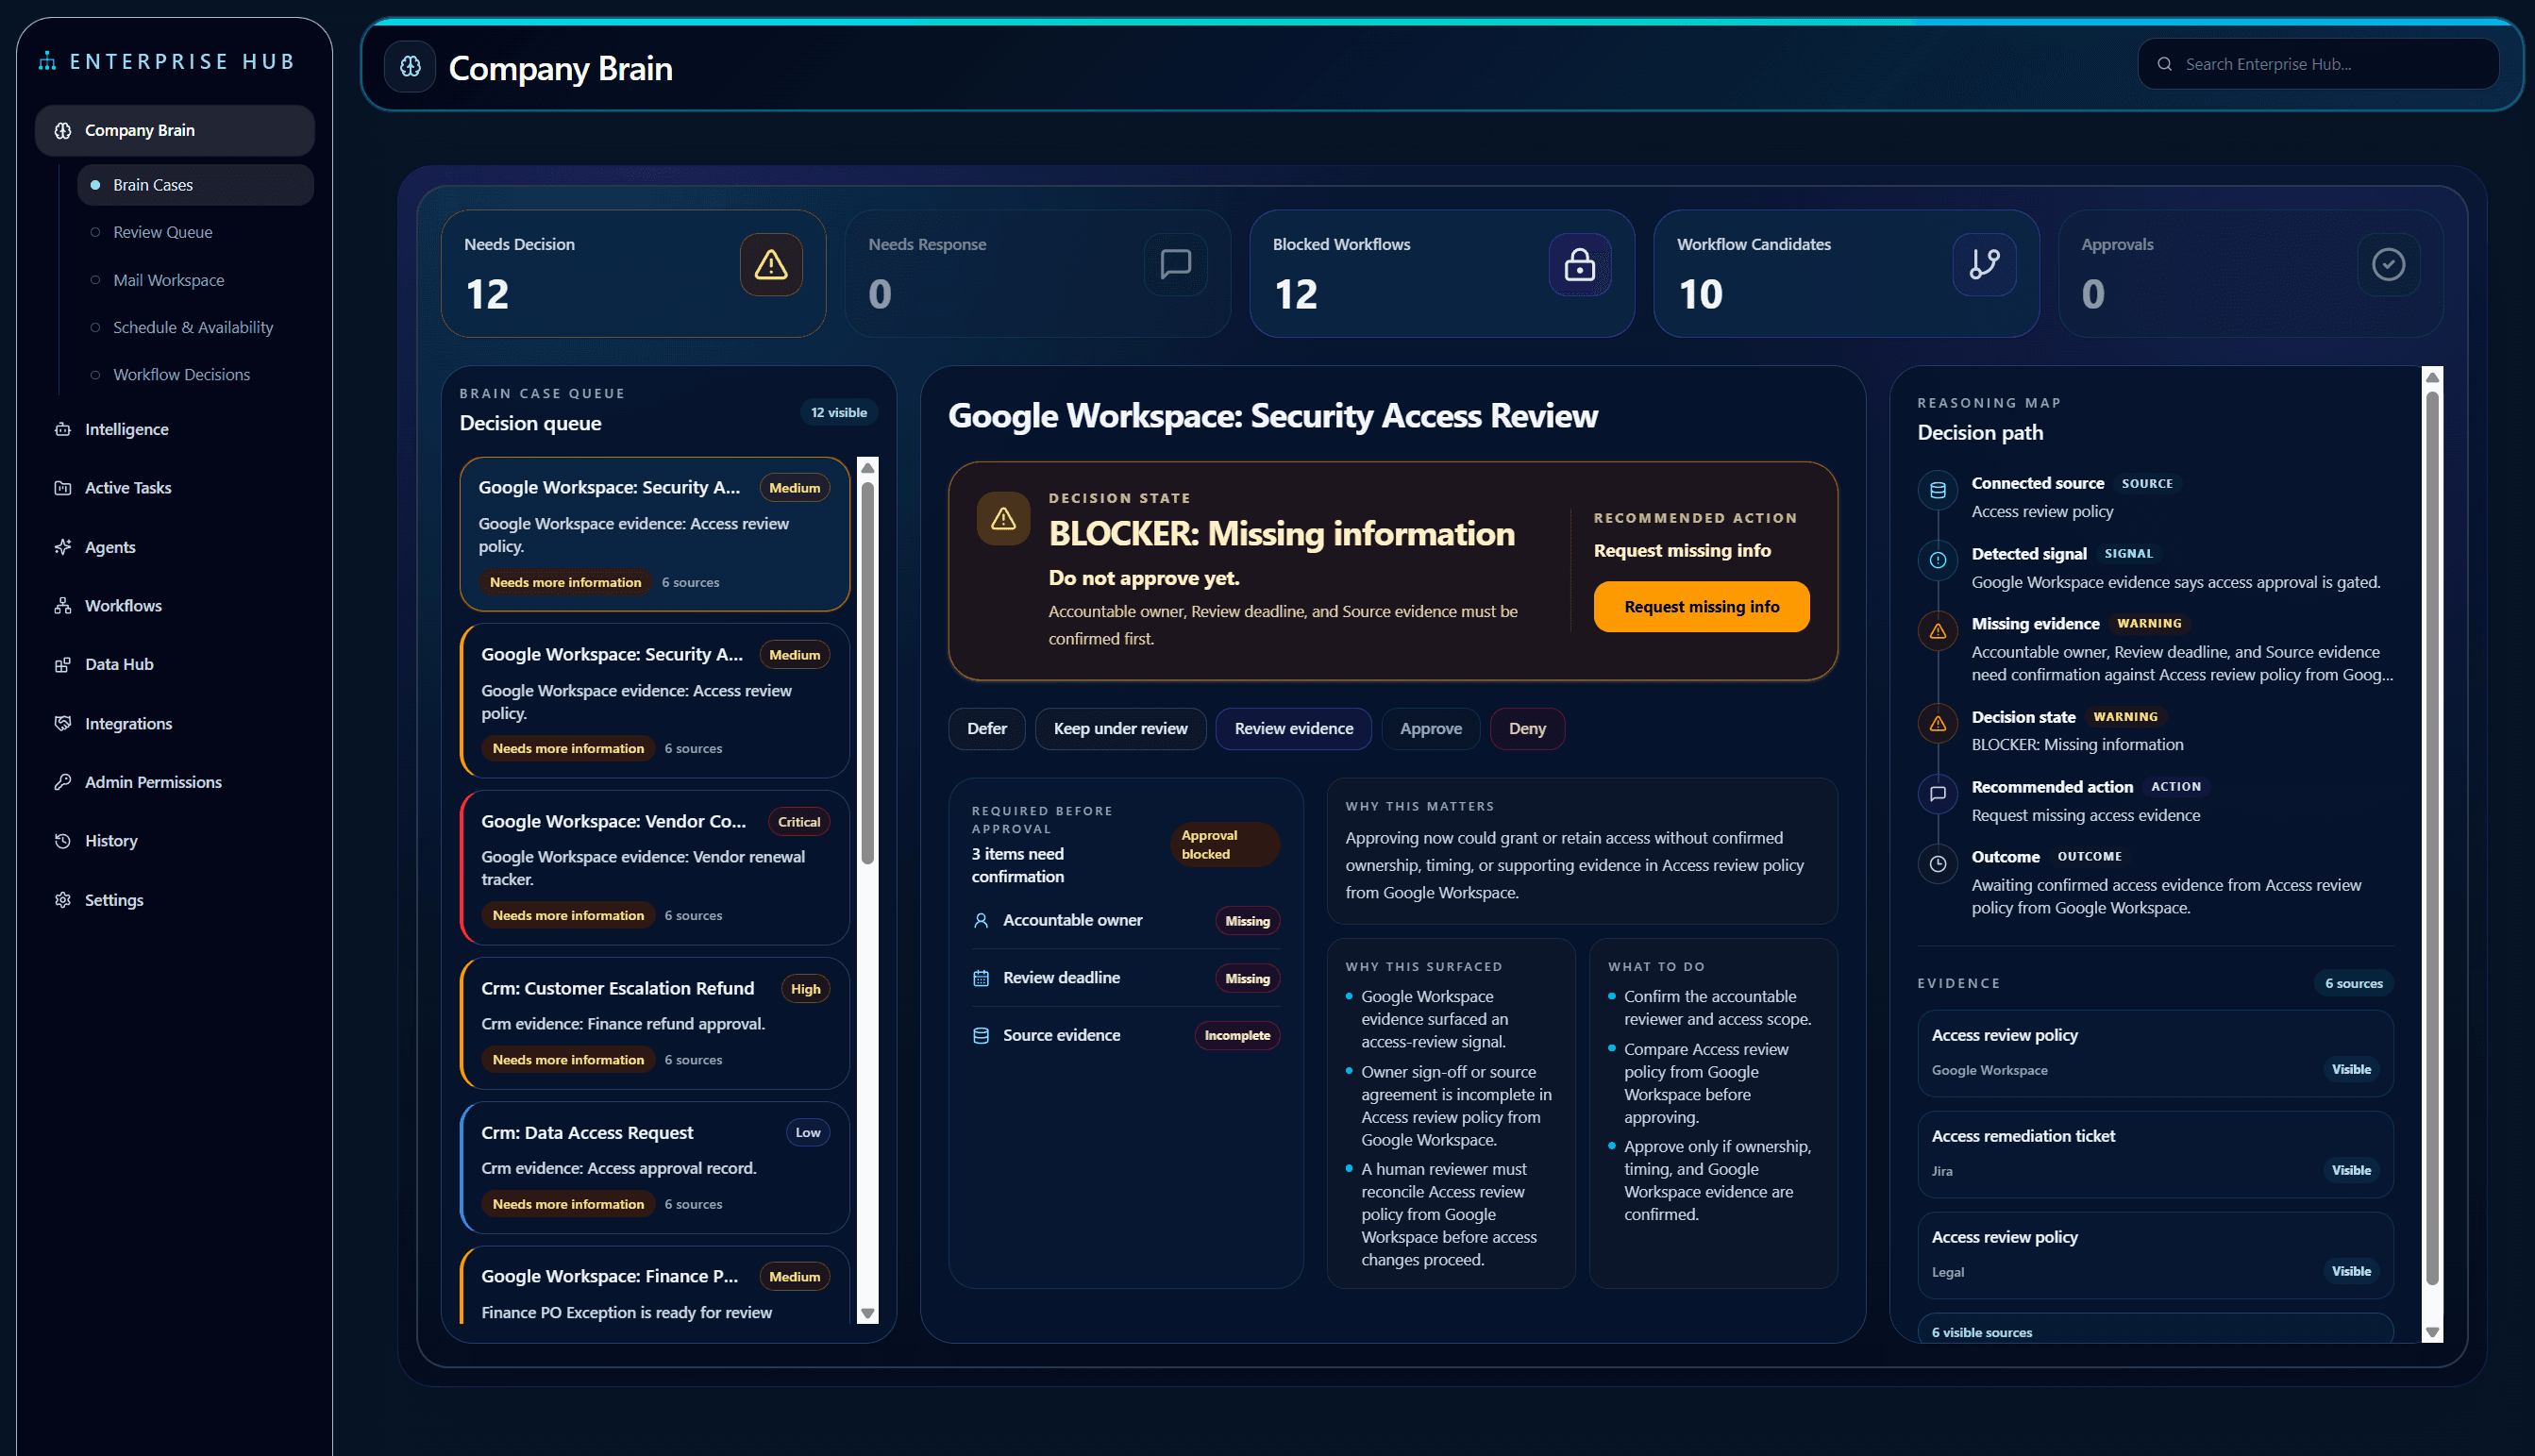Image resolution: width=2535 pixels, height=1456 pixels.
Task: Click the Reasoning Map scrollbar down arrow
Action: [x=2432, y=1333]
